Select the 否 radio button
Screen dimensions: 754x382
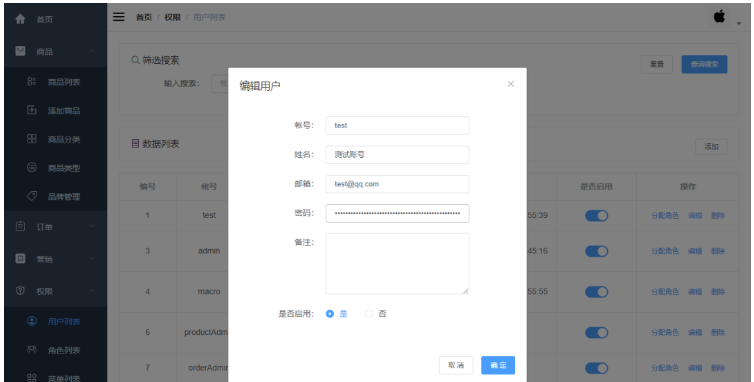pos(369,314)
